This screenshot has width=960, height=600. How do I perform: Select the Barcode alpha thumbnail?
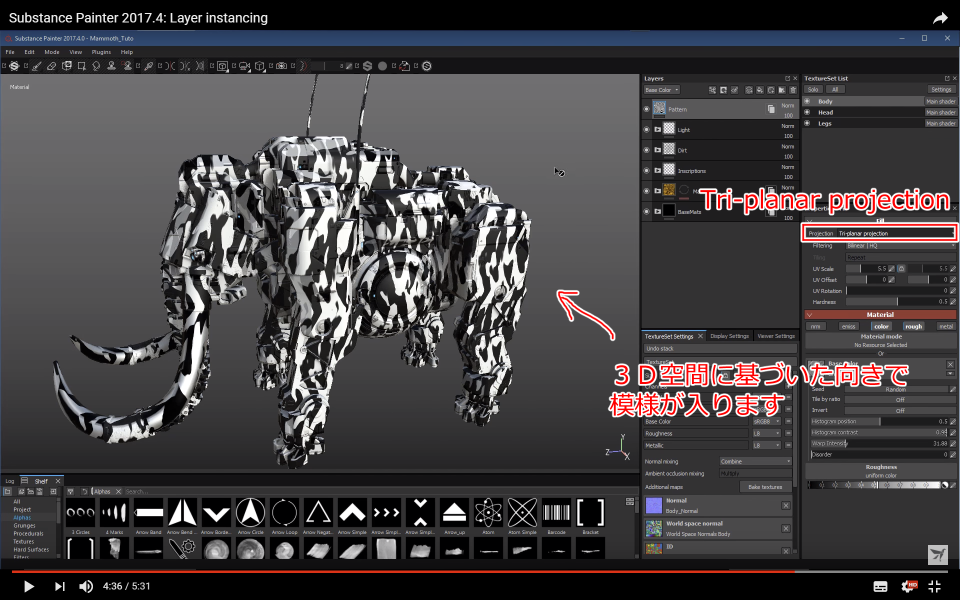click(556, 512)
